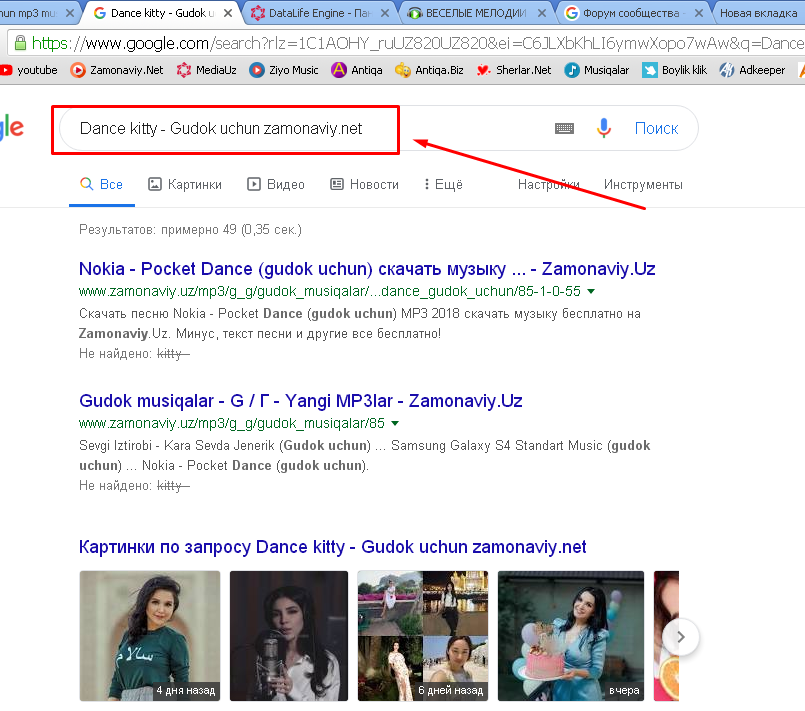The image size is (805, 711).
Task: Close the Dance kitty - Gudok tab
Action: coord(228,13)
